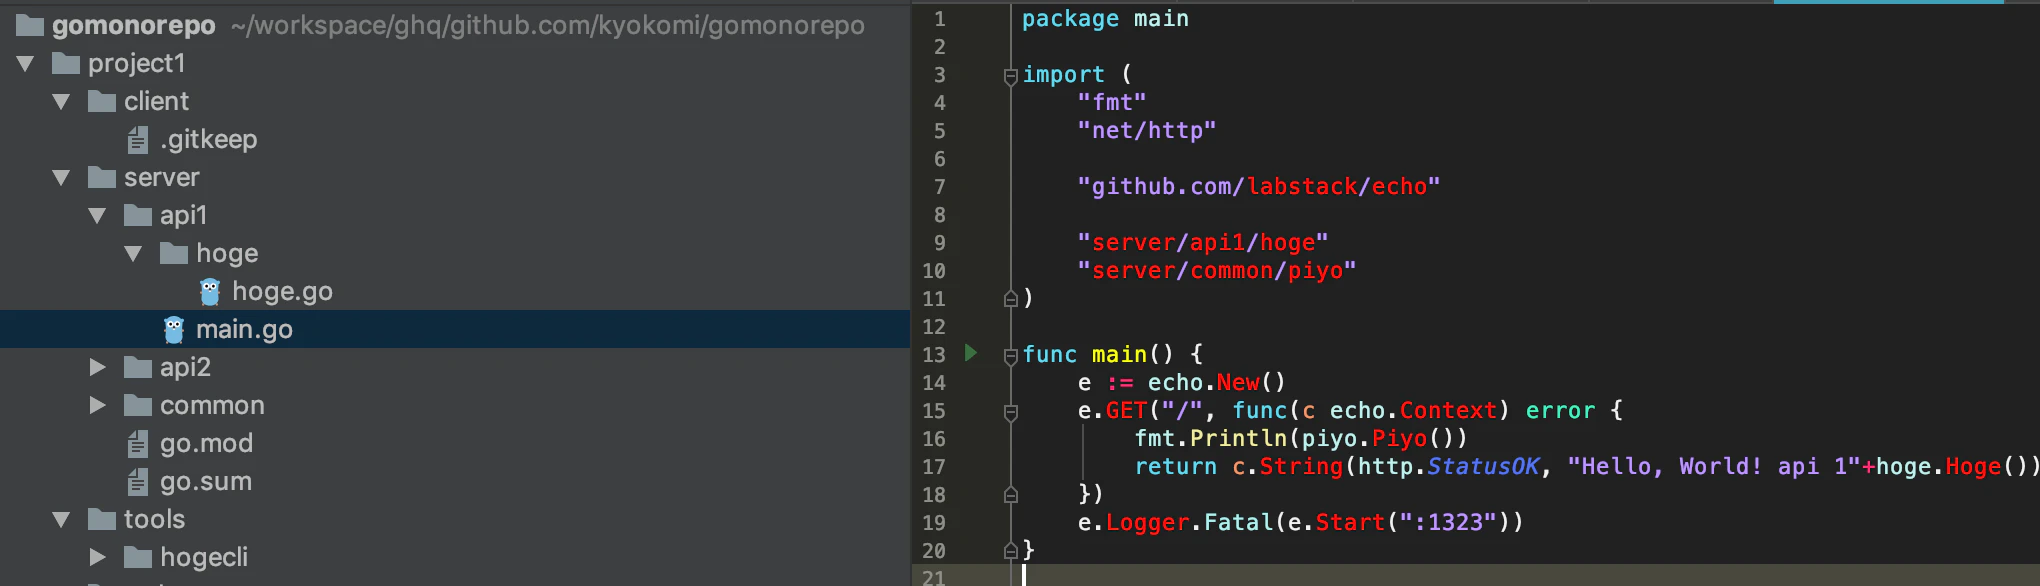Collapse the hoge folder
The height and width of the screenshot is (586, 2040).
coord(134,254)
